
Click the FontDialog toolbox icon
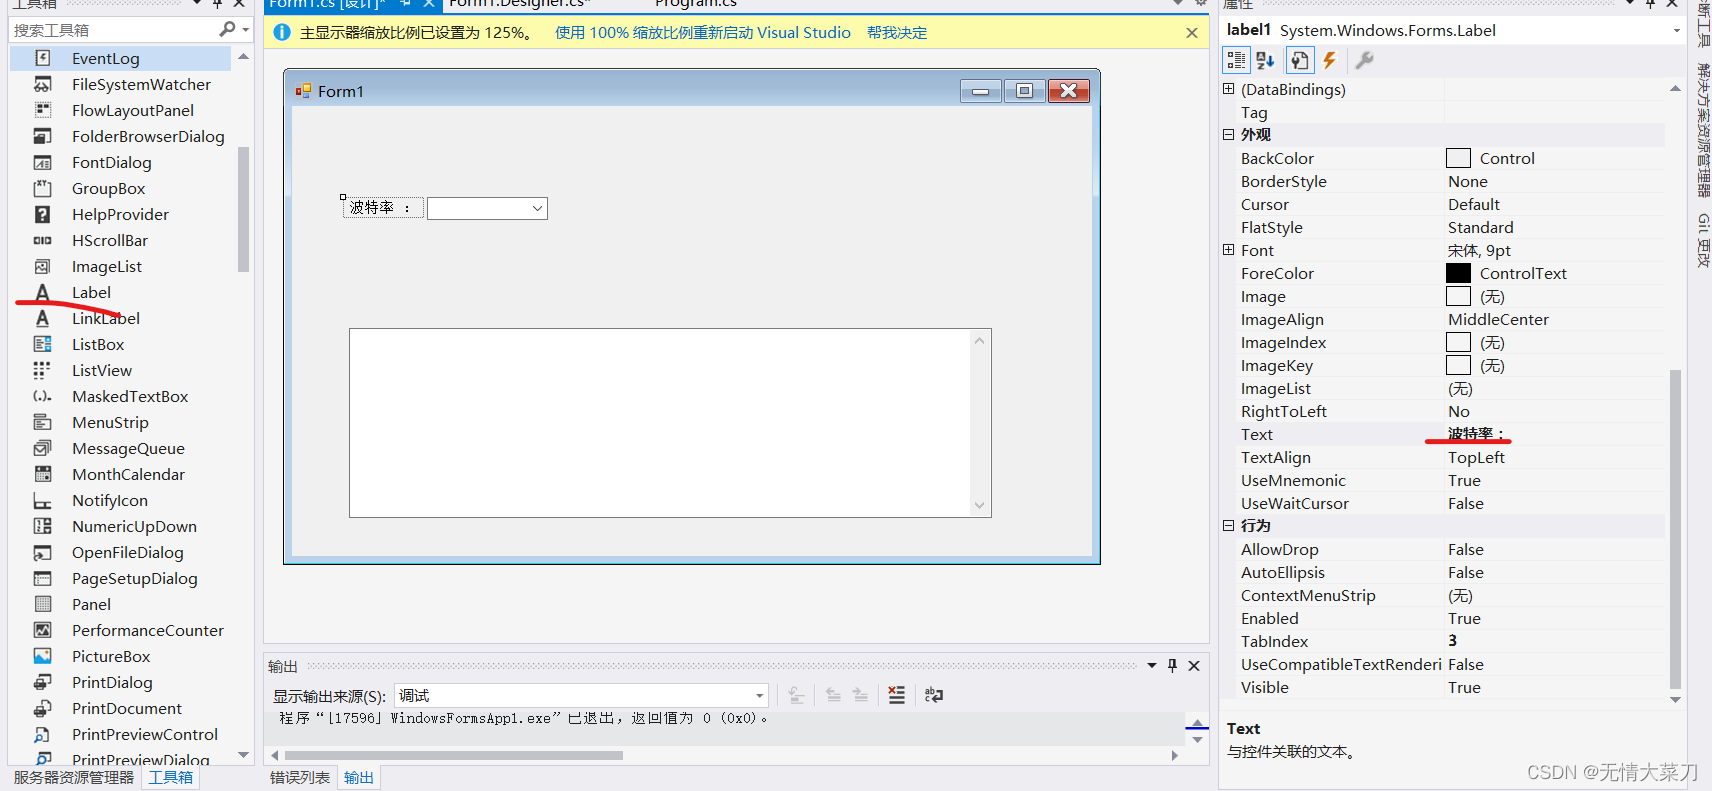42,162
